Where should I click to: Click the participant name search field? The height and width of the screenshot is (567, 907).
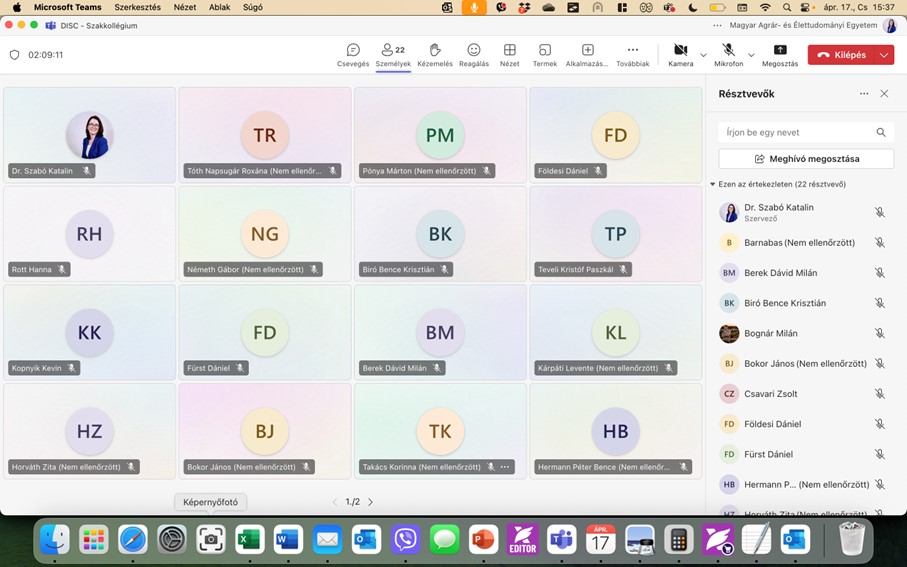point(797,132)
